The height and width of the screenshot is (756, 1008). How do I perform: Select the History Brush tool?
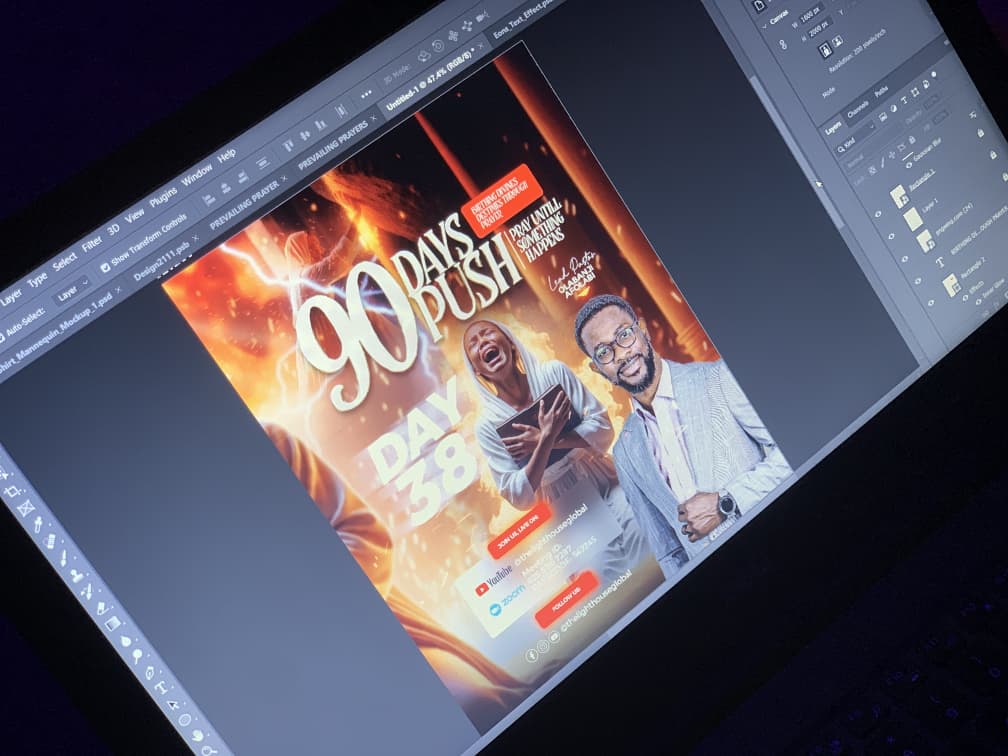[x=87, y=592]
